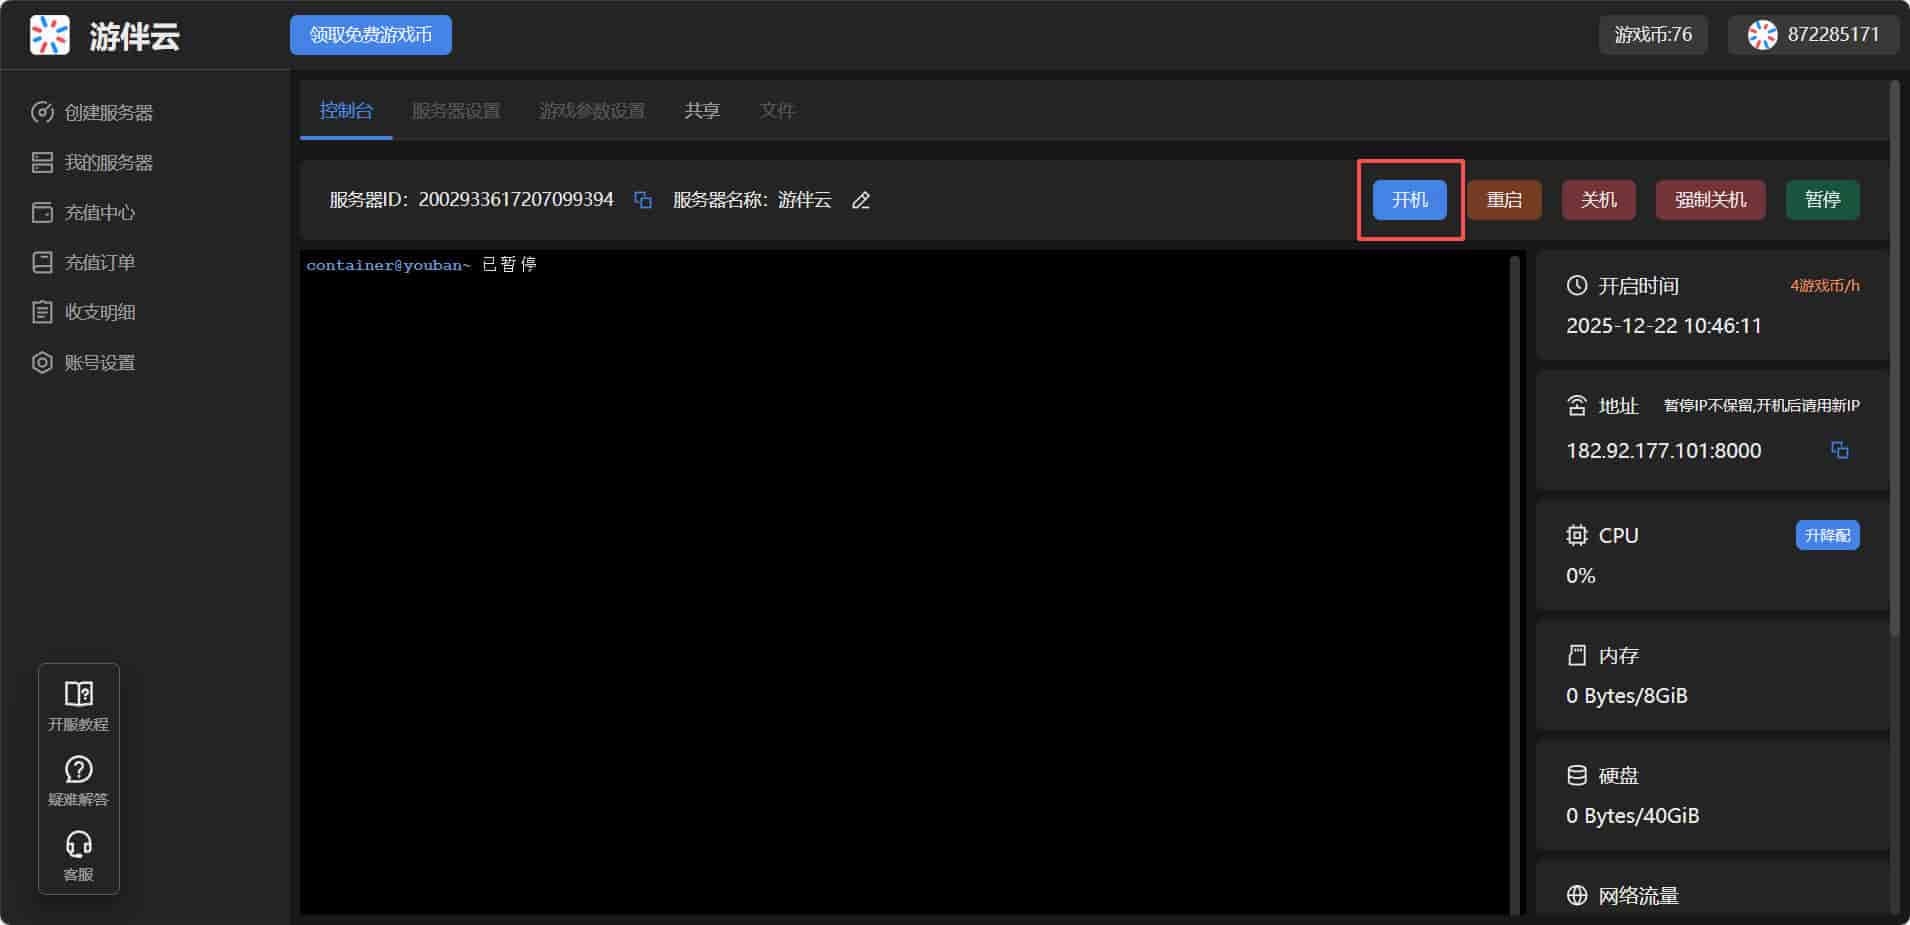Pause the server with 暂停 button
Viewport: 1910px width, 925px height.
pyautogui.click(x=1822, y=200)
